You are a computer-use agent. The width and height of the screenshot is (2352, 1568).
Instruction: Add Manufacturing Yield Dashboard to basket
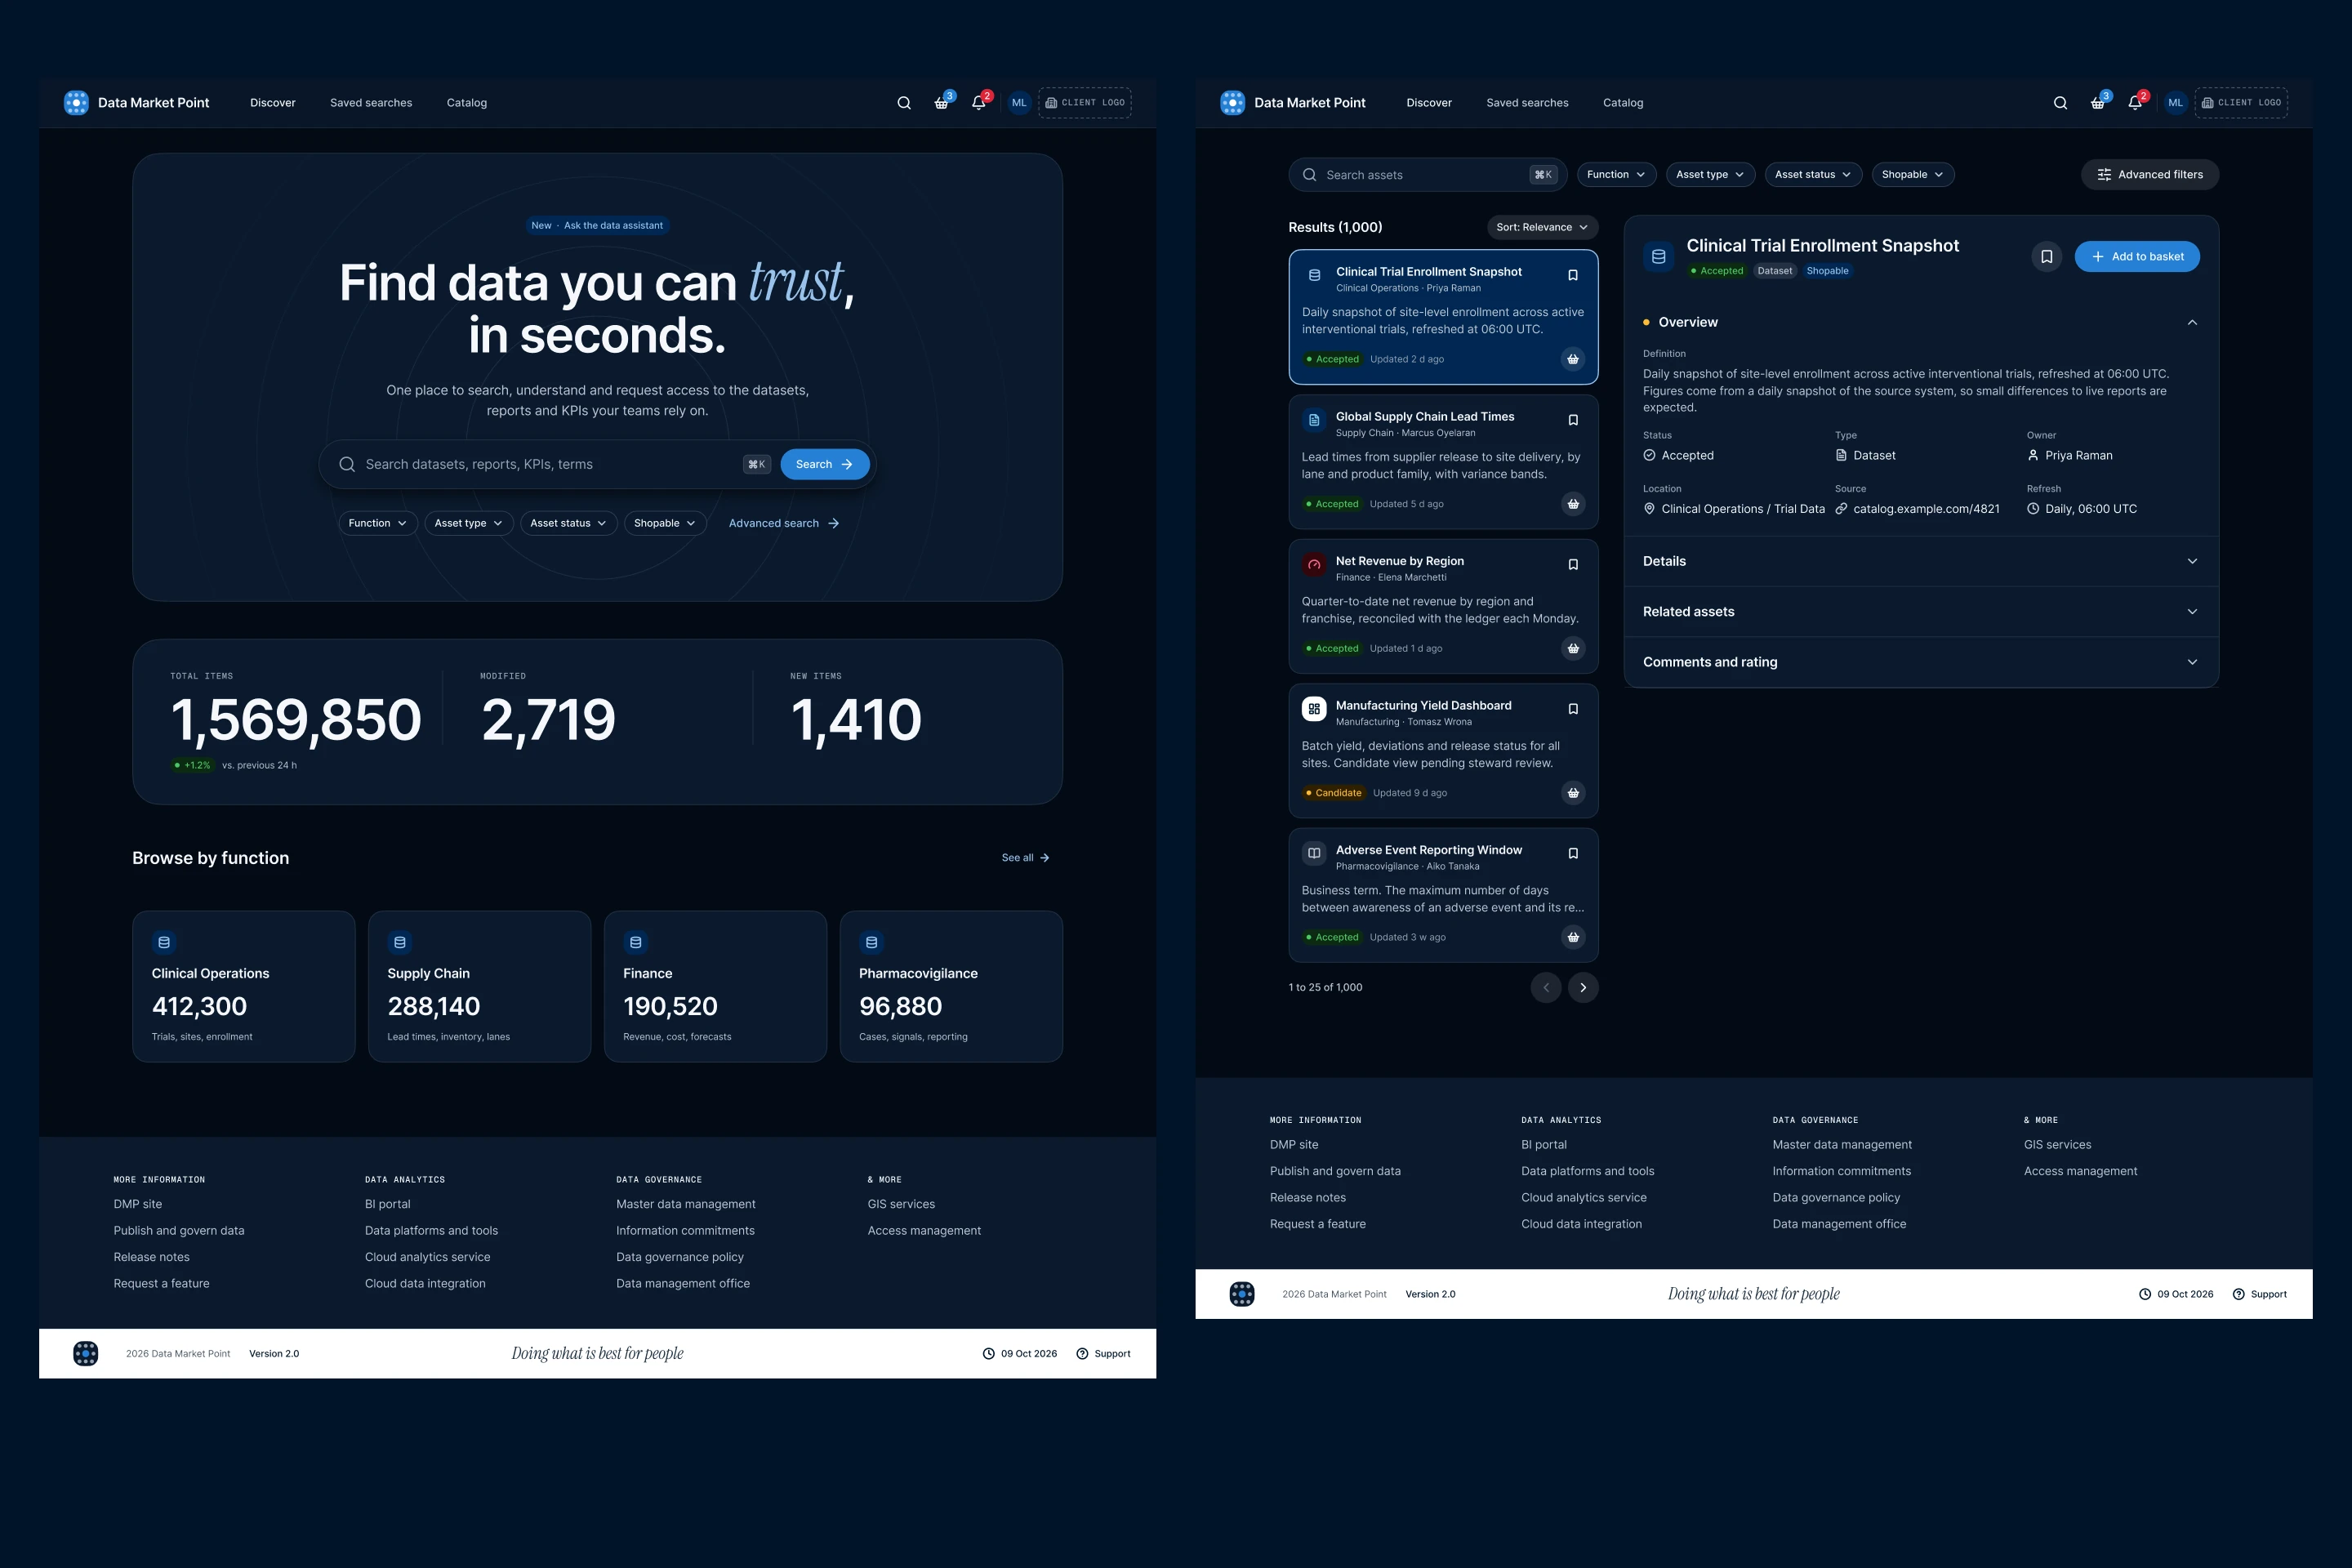[1573, 793]
